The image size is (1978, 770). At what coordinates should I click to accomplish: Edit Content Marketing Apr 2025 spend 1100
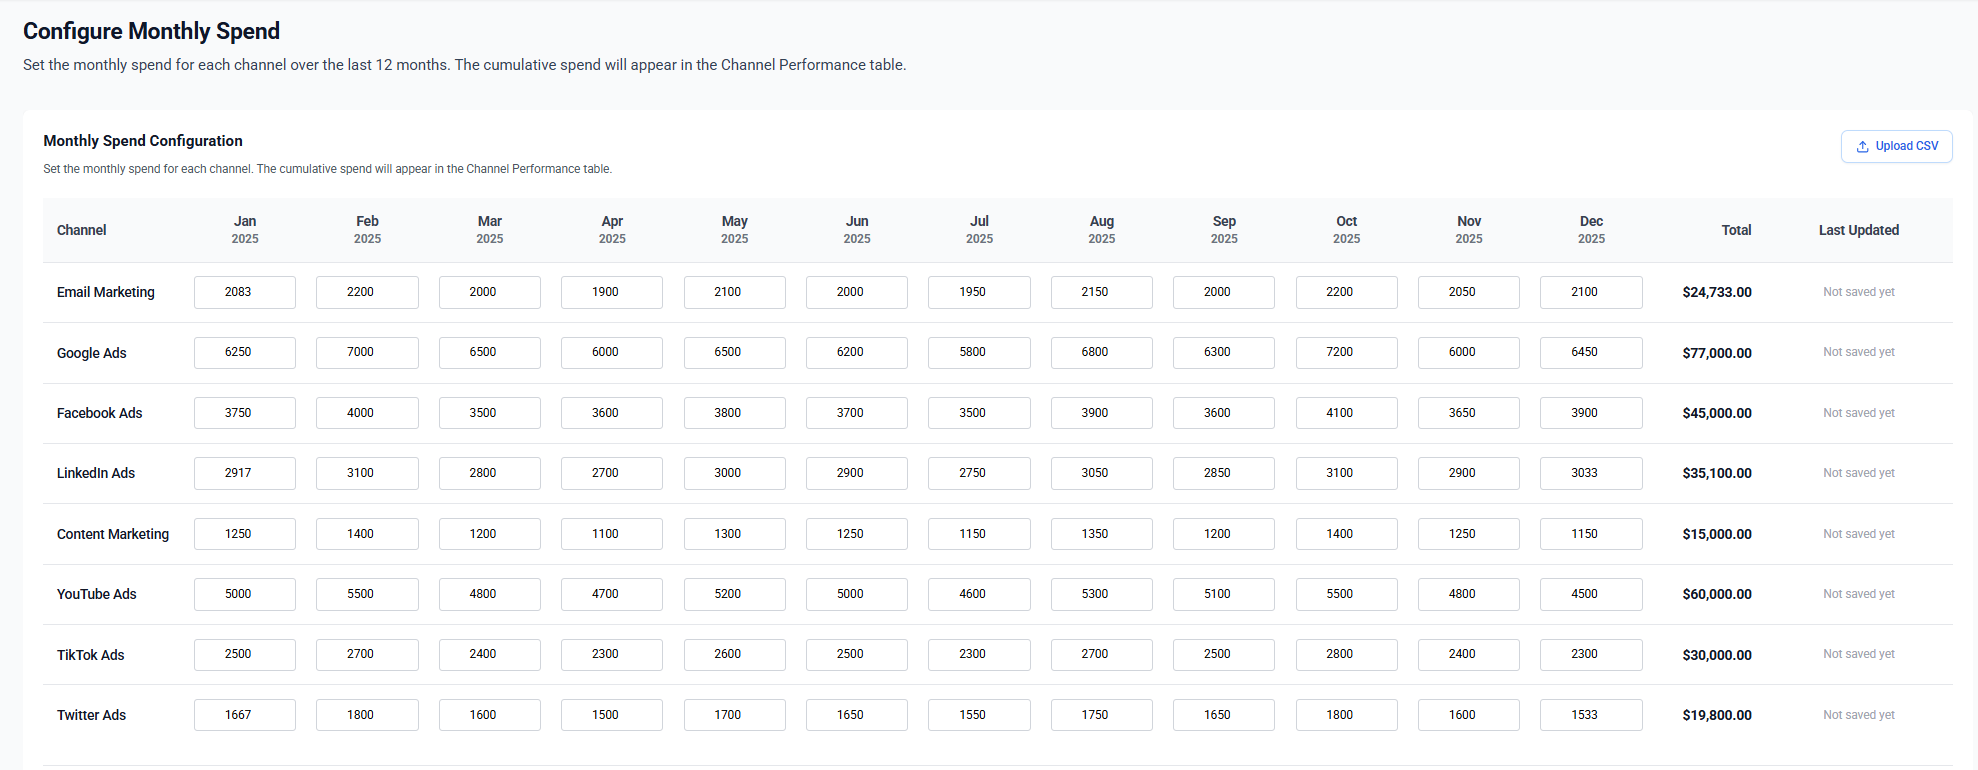(612, 534)
